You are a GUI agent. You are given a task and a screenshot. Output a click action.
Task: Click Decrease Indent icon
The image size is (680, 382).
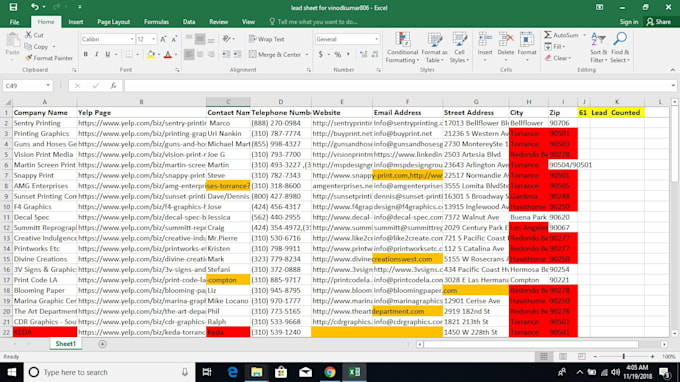pyautogui.click(x=226, y=54)
